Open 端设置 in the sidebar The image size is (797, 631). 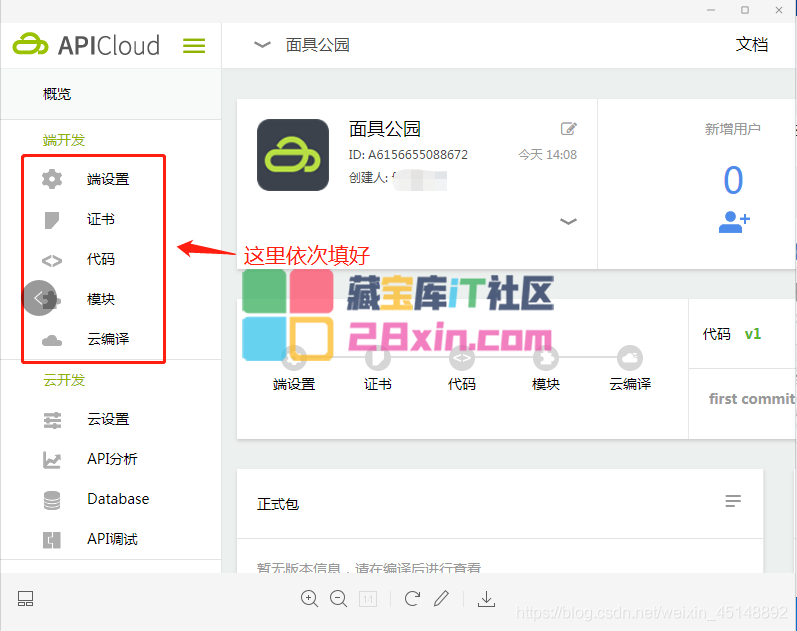(107, 180)
